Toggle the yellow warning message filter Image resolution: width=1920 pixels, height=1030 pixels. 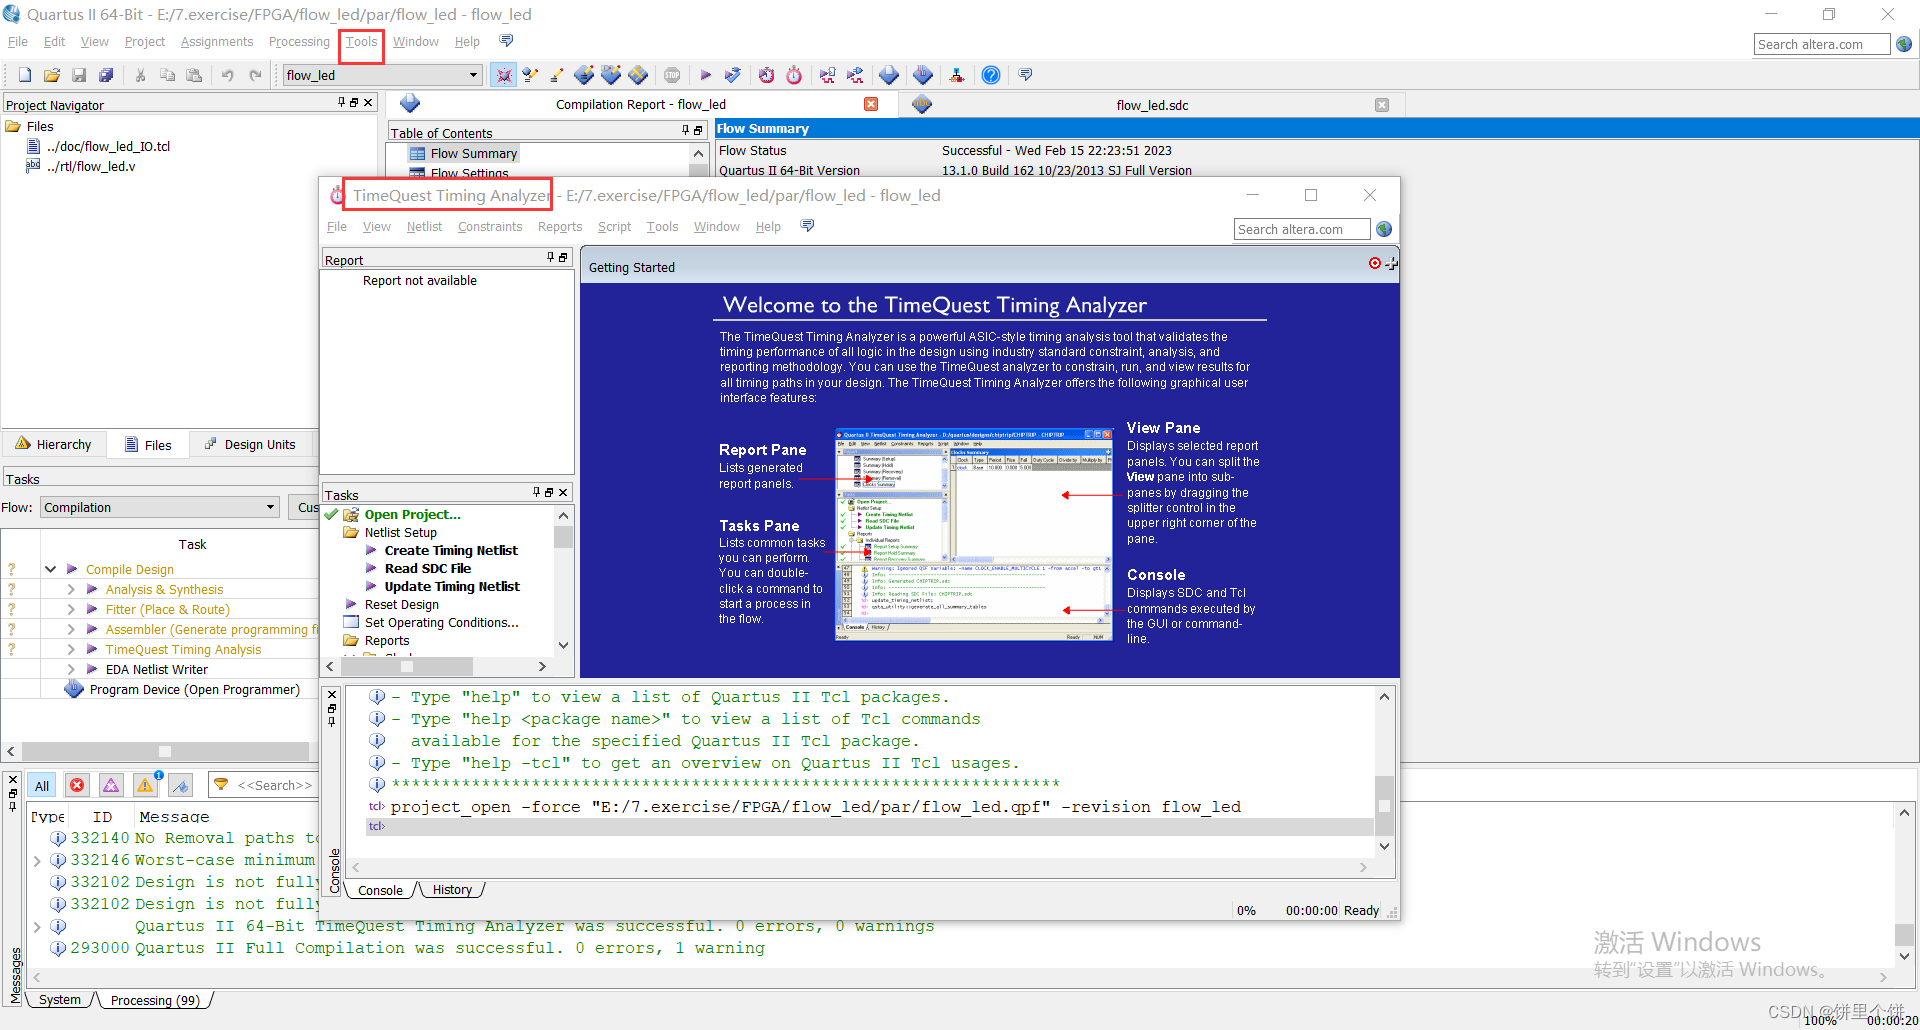click(x=146, y=785)
